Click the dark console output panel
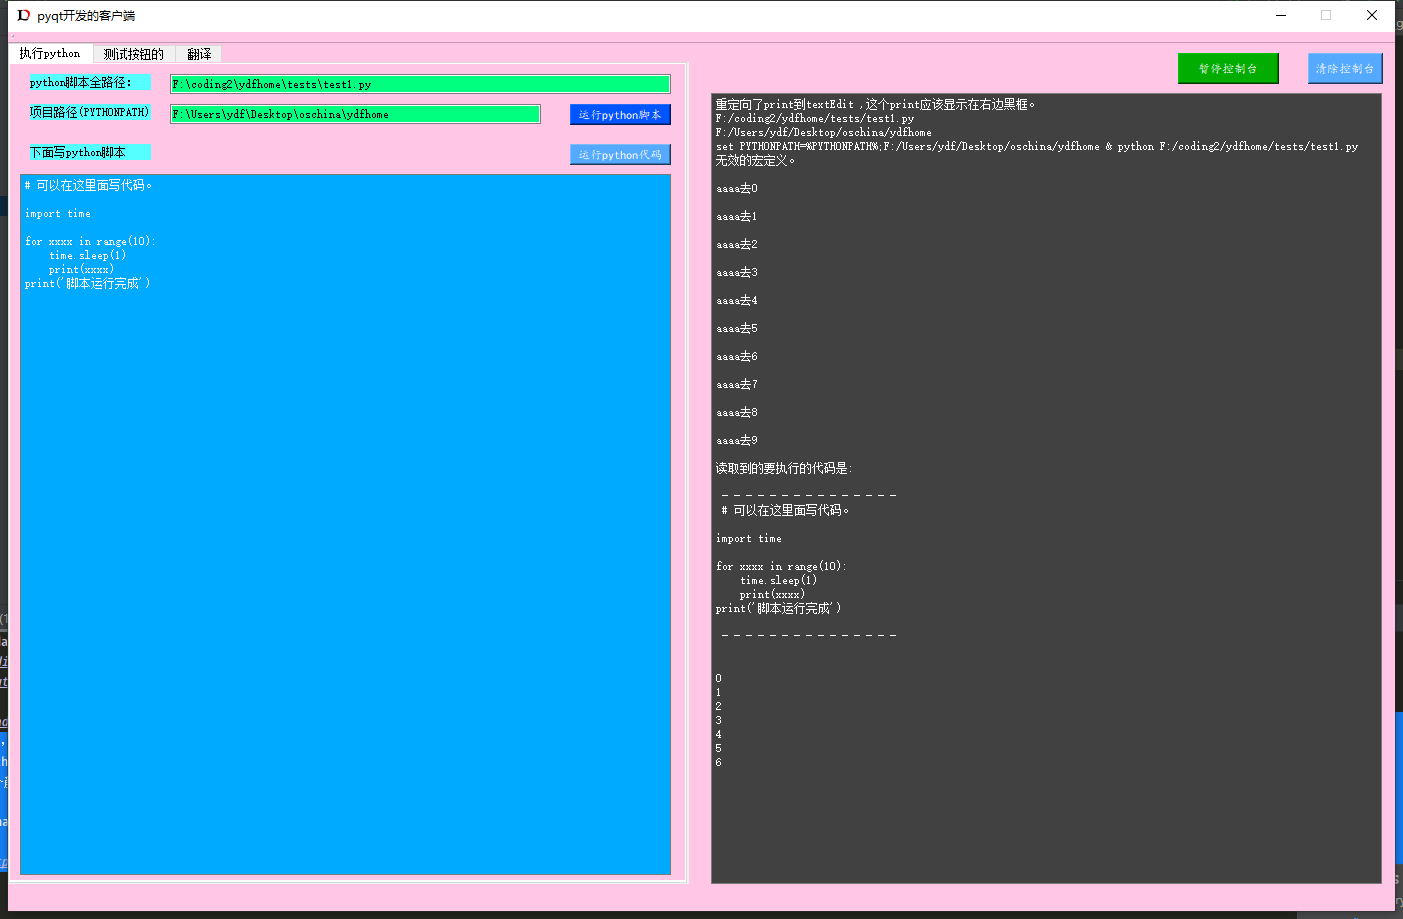The width and height of the screenshot is (1403, 919). tap(1046, 489)
